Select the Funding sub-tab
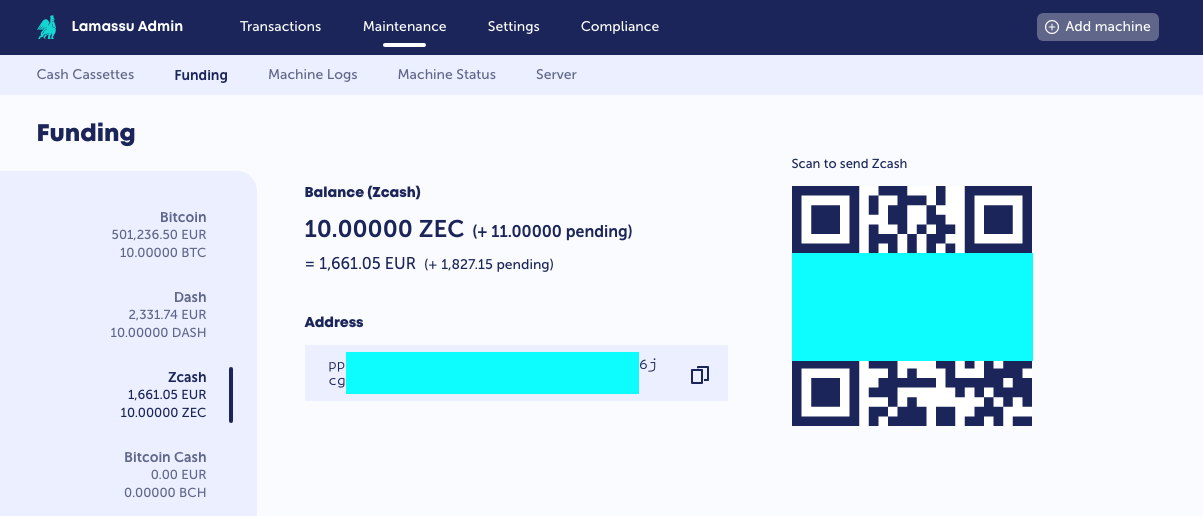 point(201,75)
